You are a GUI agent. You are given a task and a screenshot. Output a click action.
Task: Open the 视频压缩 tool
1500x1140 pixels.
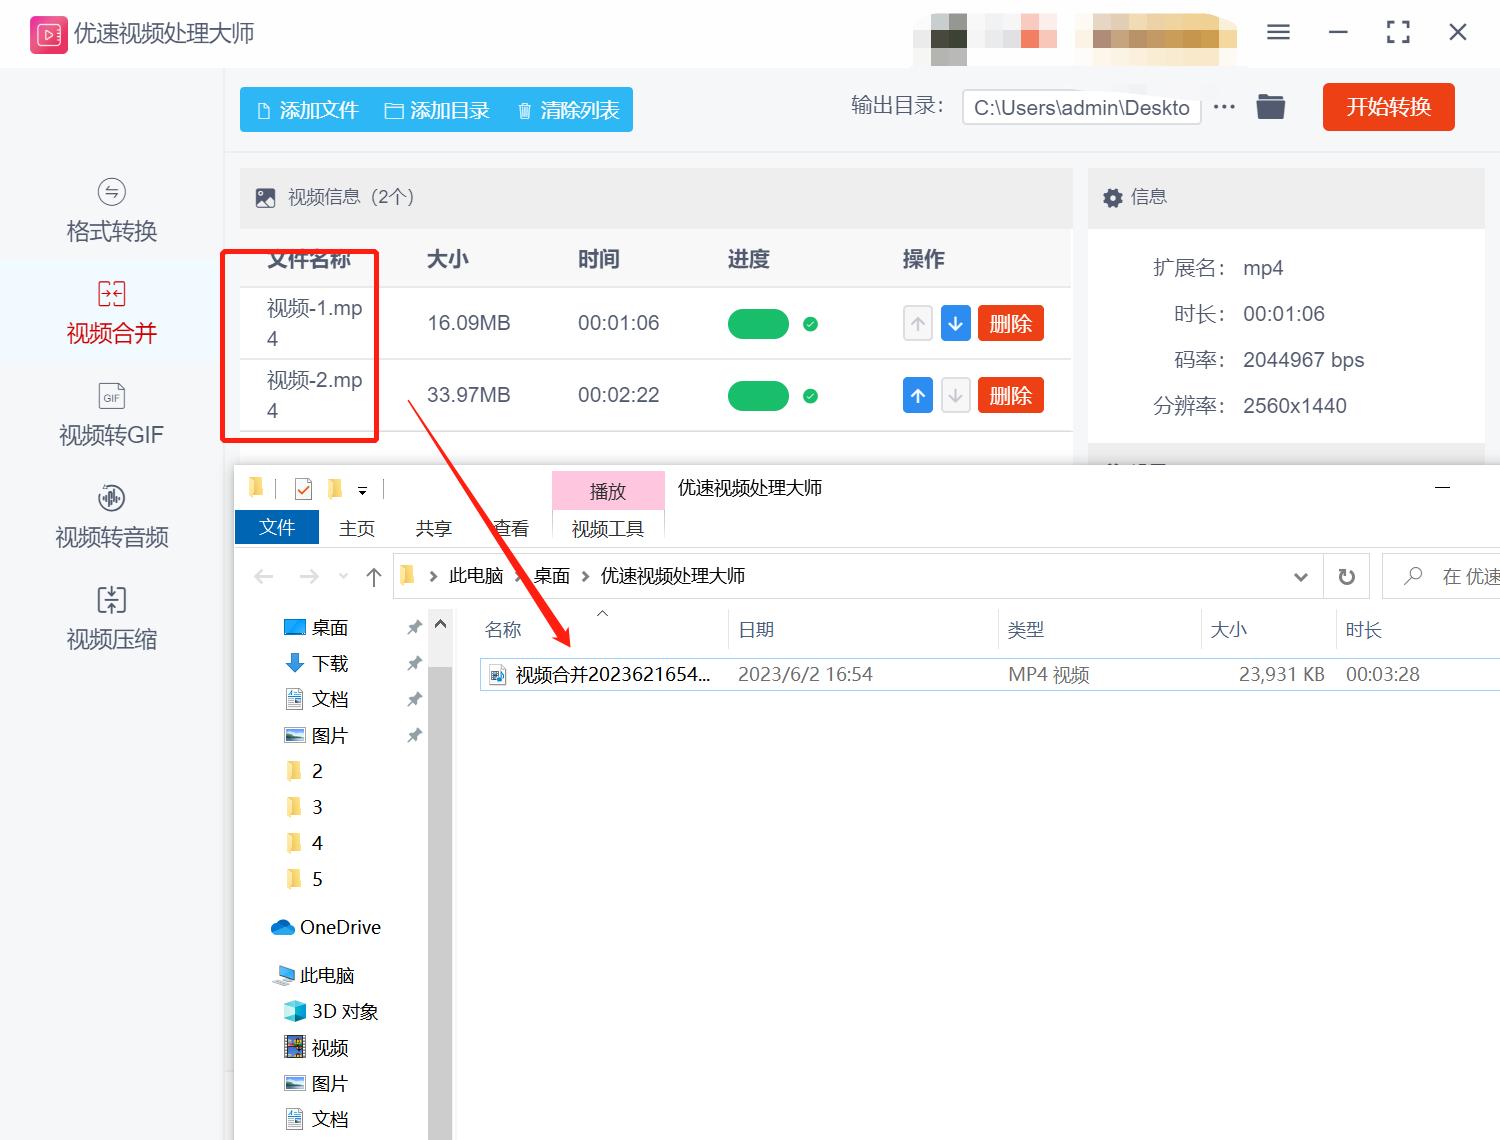(x=110, y=618)
